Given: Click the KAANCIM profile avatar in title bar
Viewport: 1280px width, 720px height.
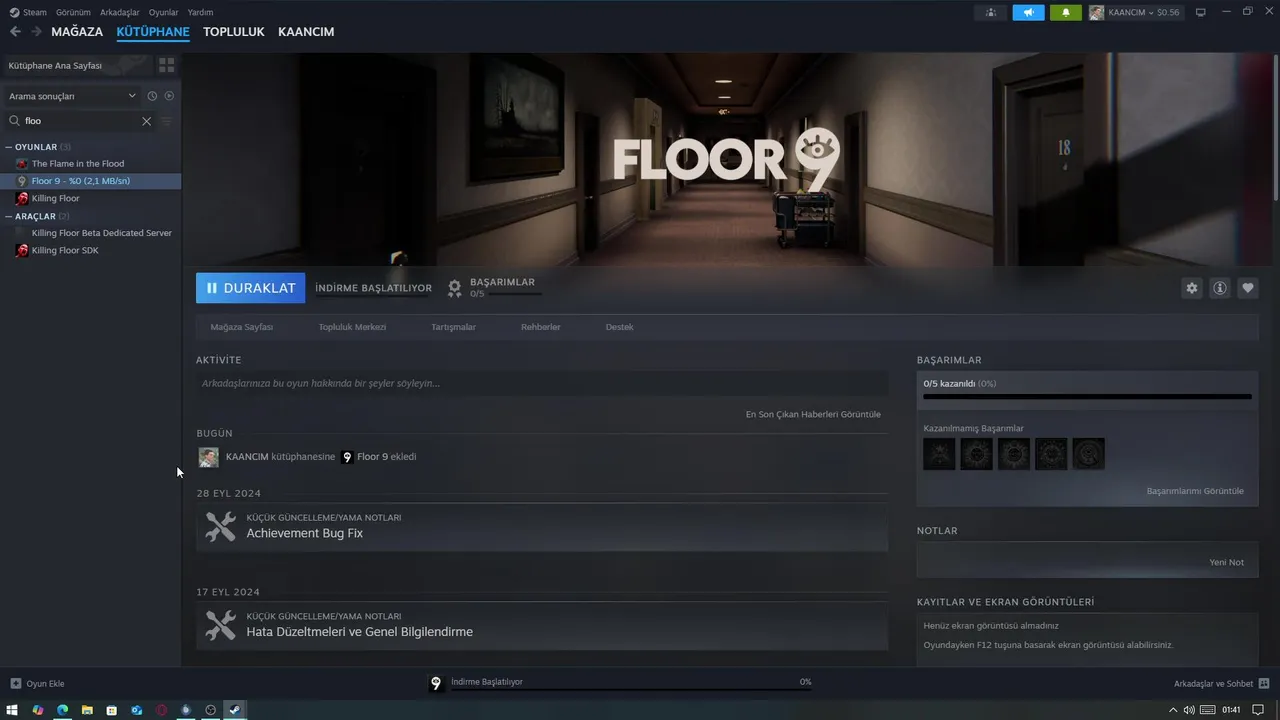Looking at the screenshot, I should click(1097, 12).
